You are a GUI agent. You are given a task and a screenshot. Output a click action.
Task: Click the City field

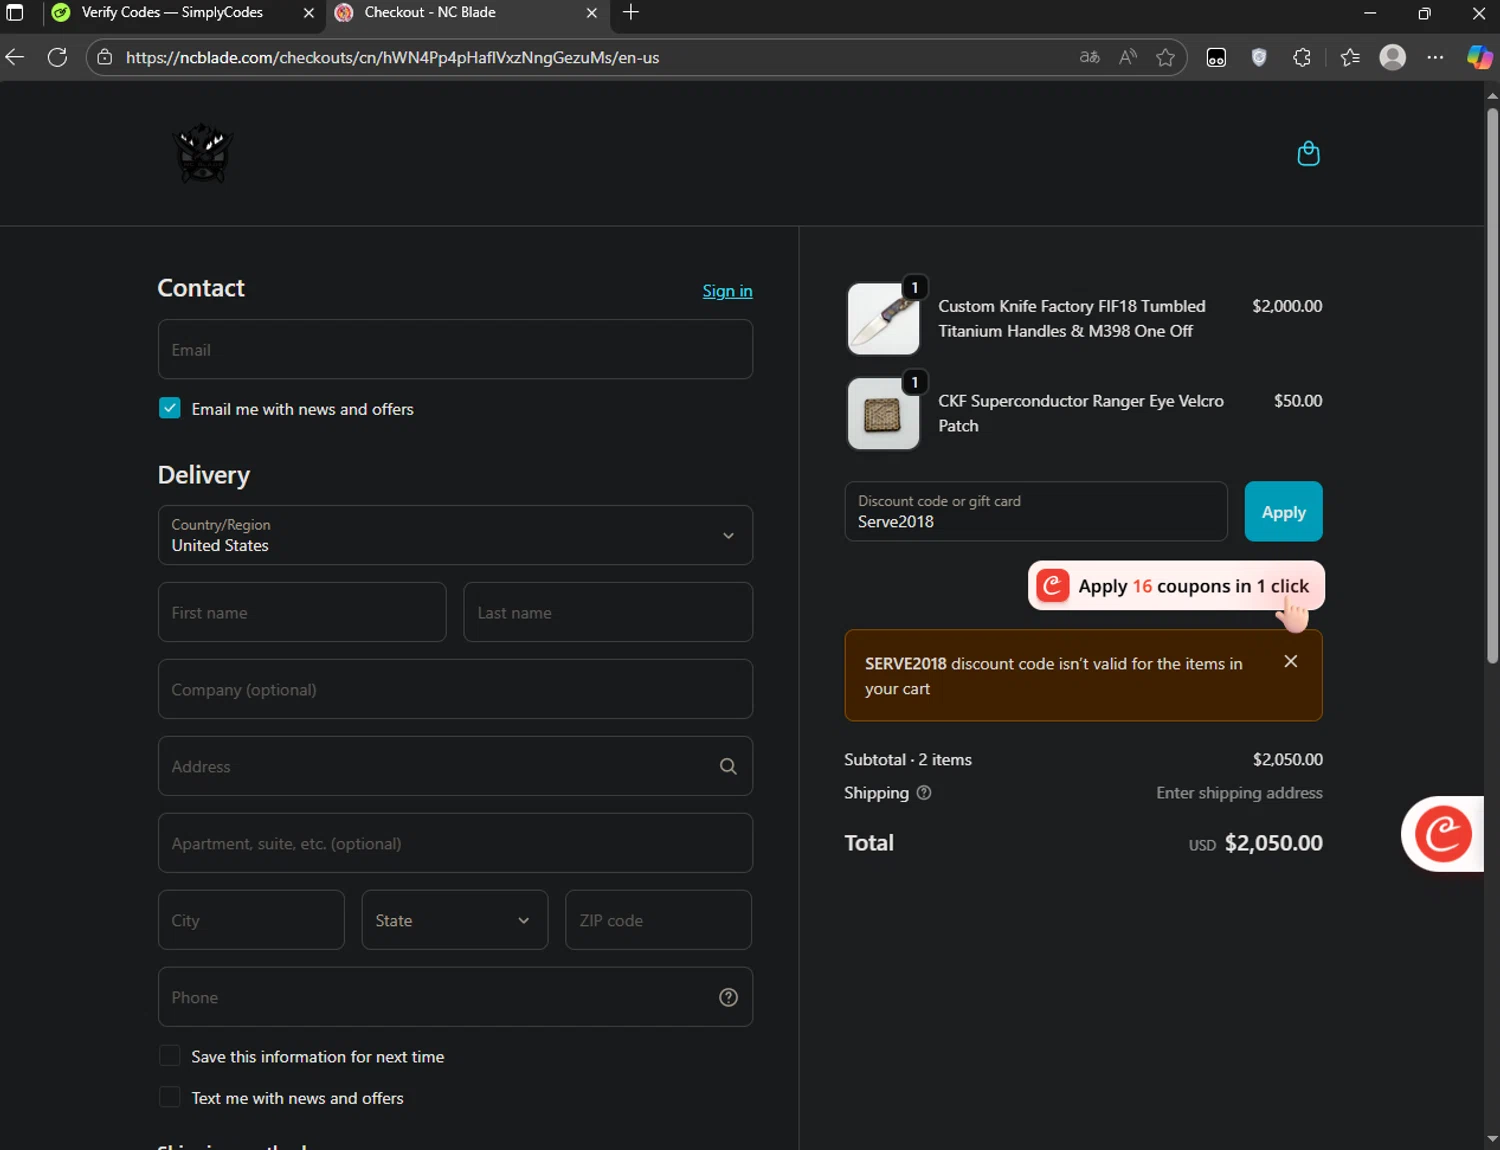click(251, 920)
